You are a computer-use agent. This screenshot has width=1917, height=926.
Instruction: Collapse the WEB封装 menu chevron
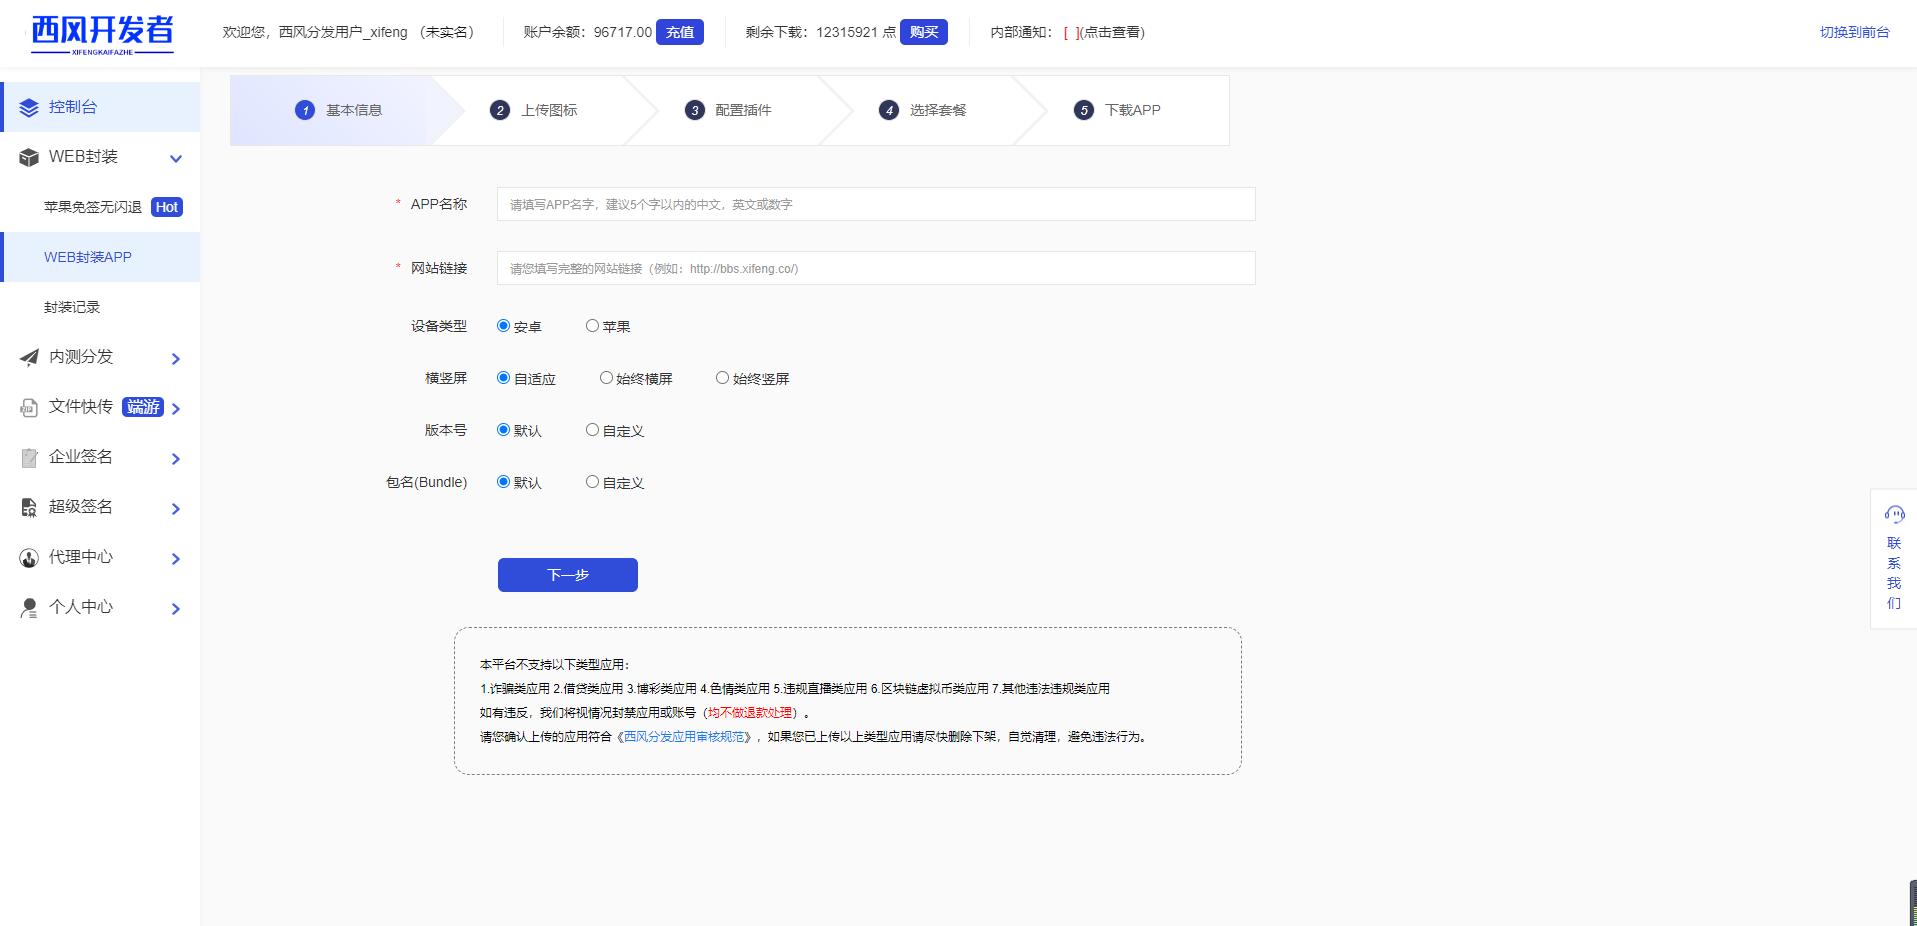coord(176,158)
